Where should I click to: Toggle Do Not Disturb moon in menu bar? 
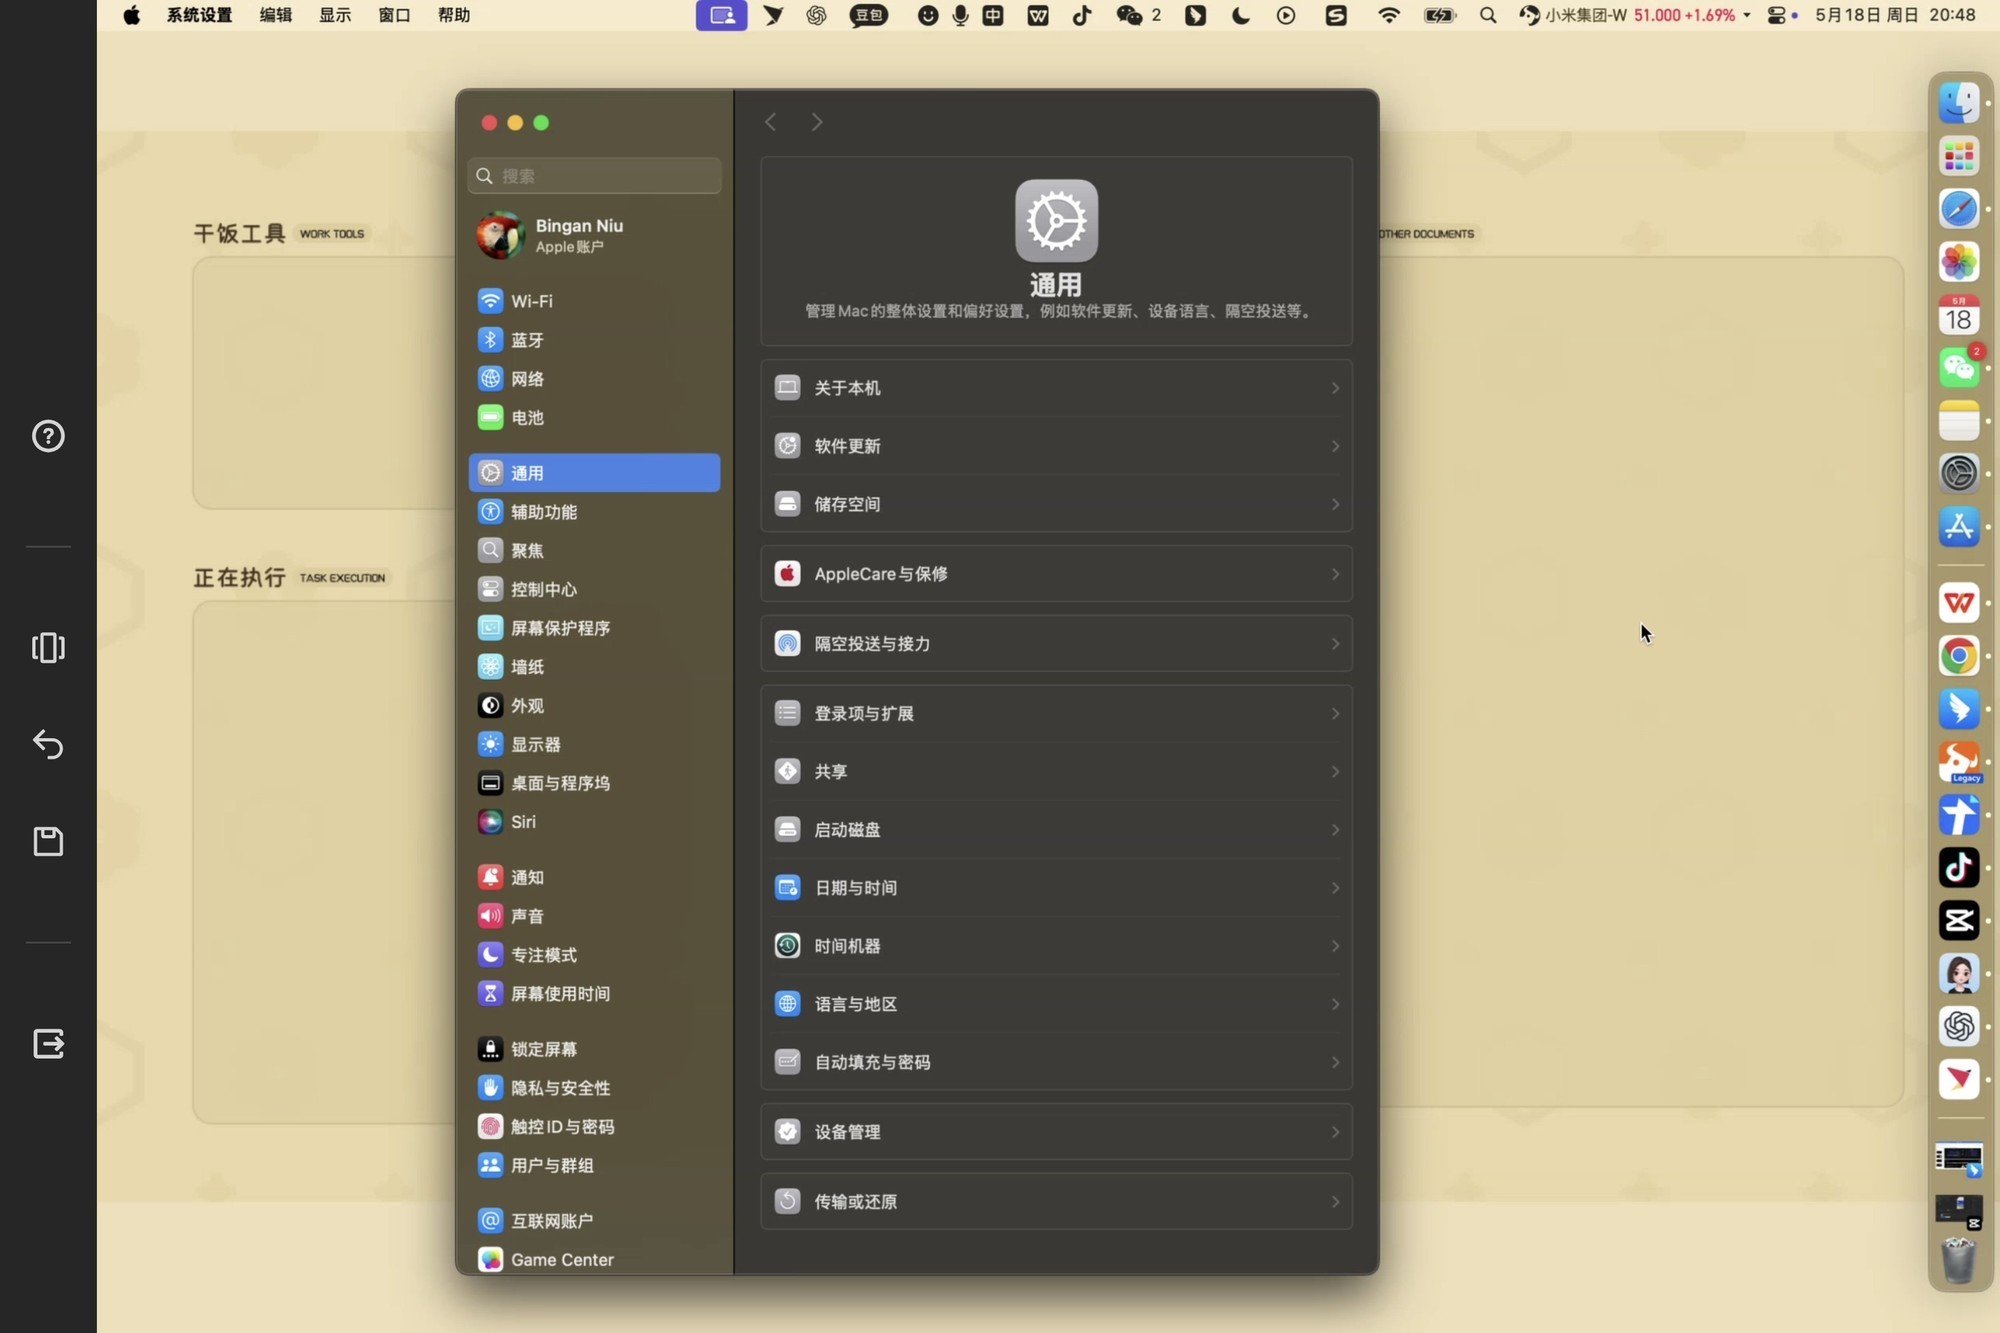[1240, 15]
